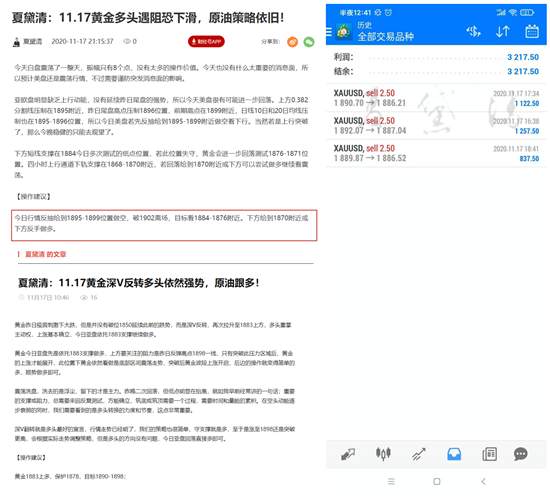This screenshot has height=498, width=550.
Task: Click the publish timestamp 2020-11-17 21:15:37
Action: pyautogui.click(x=82, y=41)
